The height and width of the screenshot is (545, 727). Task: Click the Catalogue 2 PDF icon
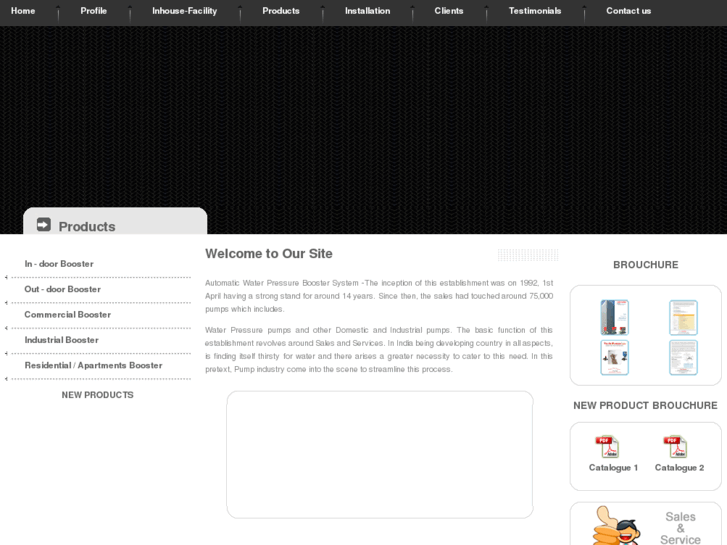[x=675, y=447]
